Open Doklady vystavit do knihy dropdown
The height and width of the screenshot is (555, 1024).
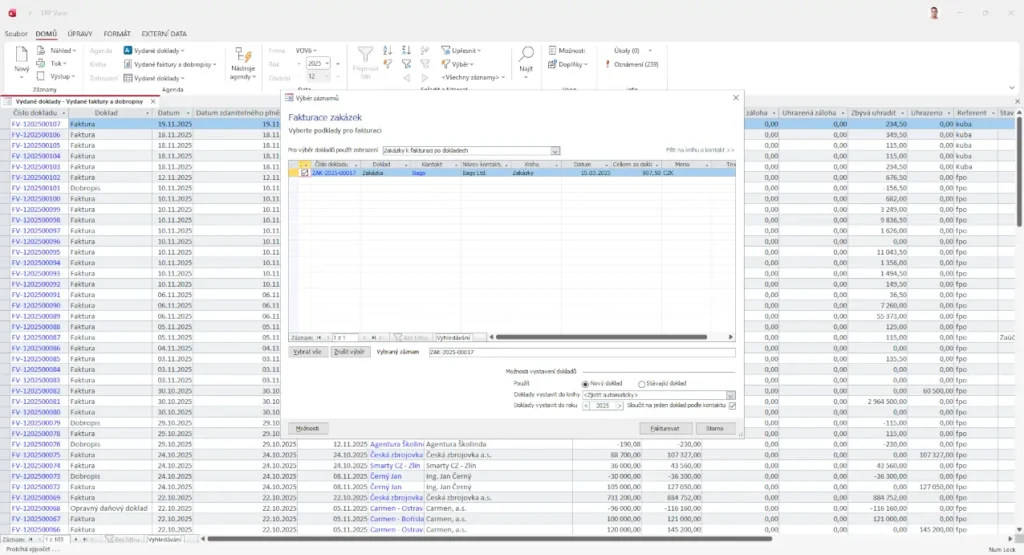click(731, 395)
